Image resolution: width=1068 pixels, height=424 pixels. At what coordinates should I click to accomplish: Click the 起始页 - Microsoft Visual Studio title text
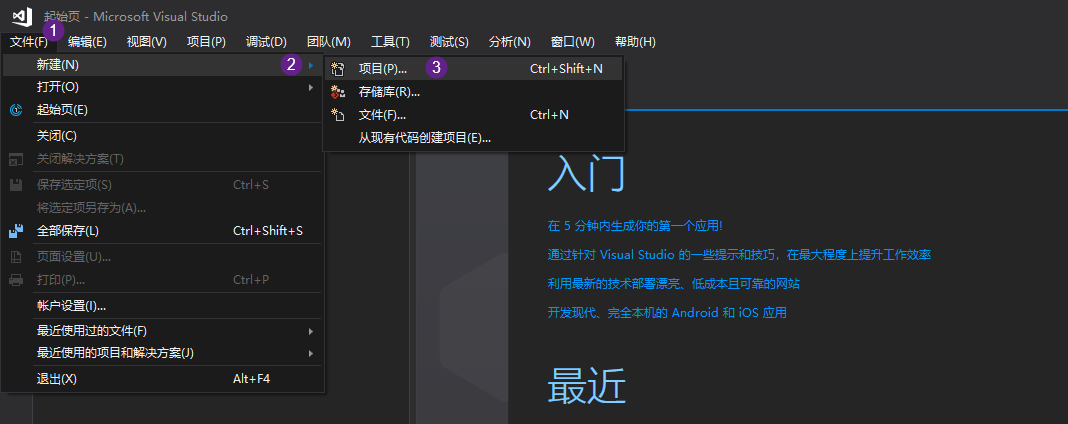point(136,16)
